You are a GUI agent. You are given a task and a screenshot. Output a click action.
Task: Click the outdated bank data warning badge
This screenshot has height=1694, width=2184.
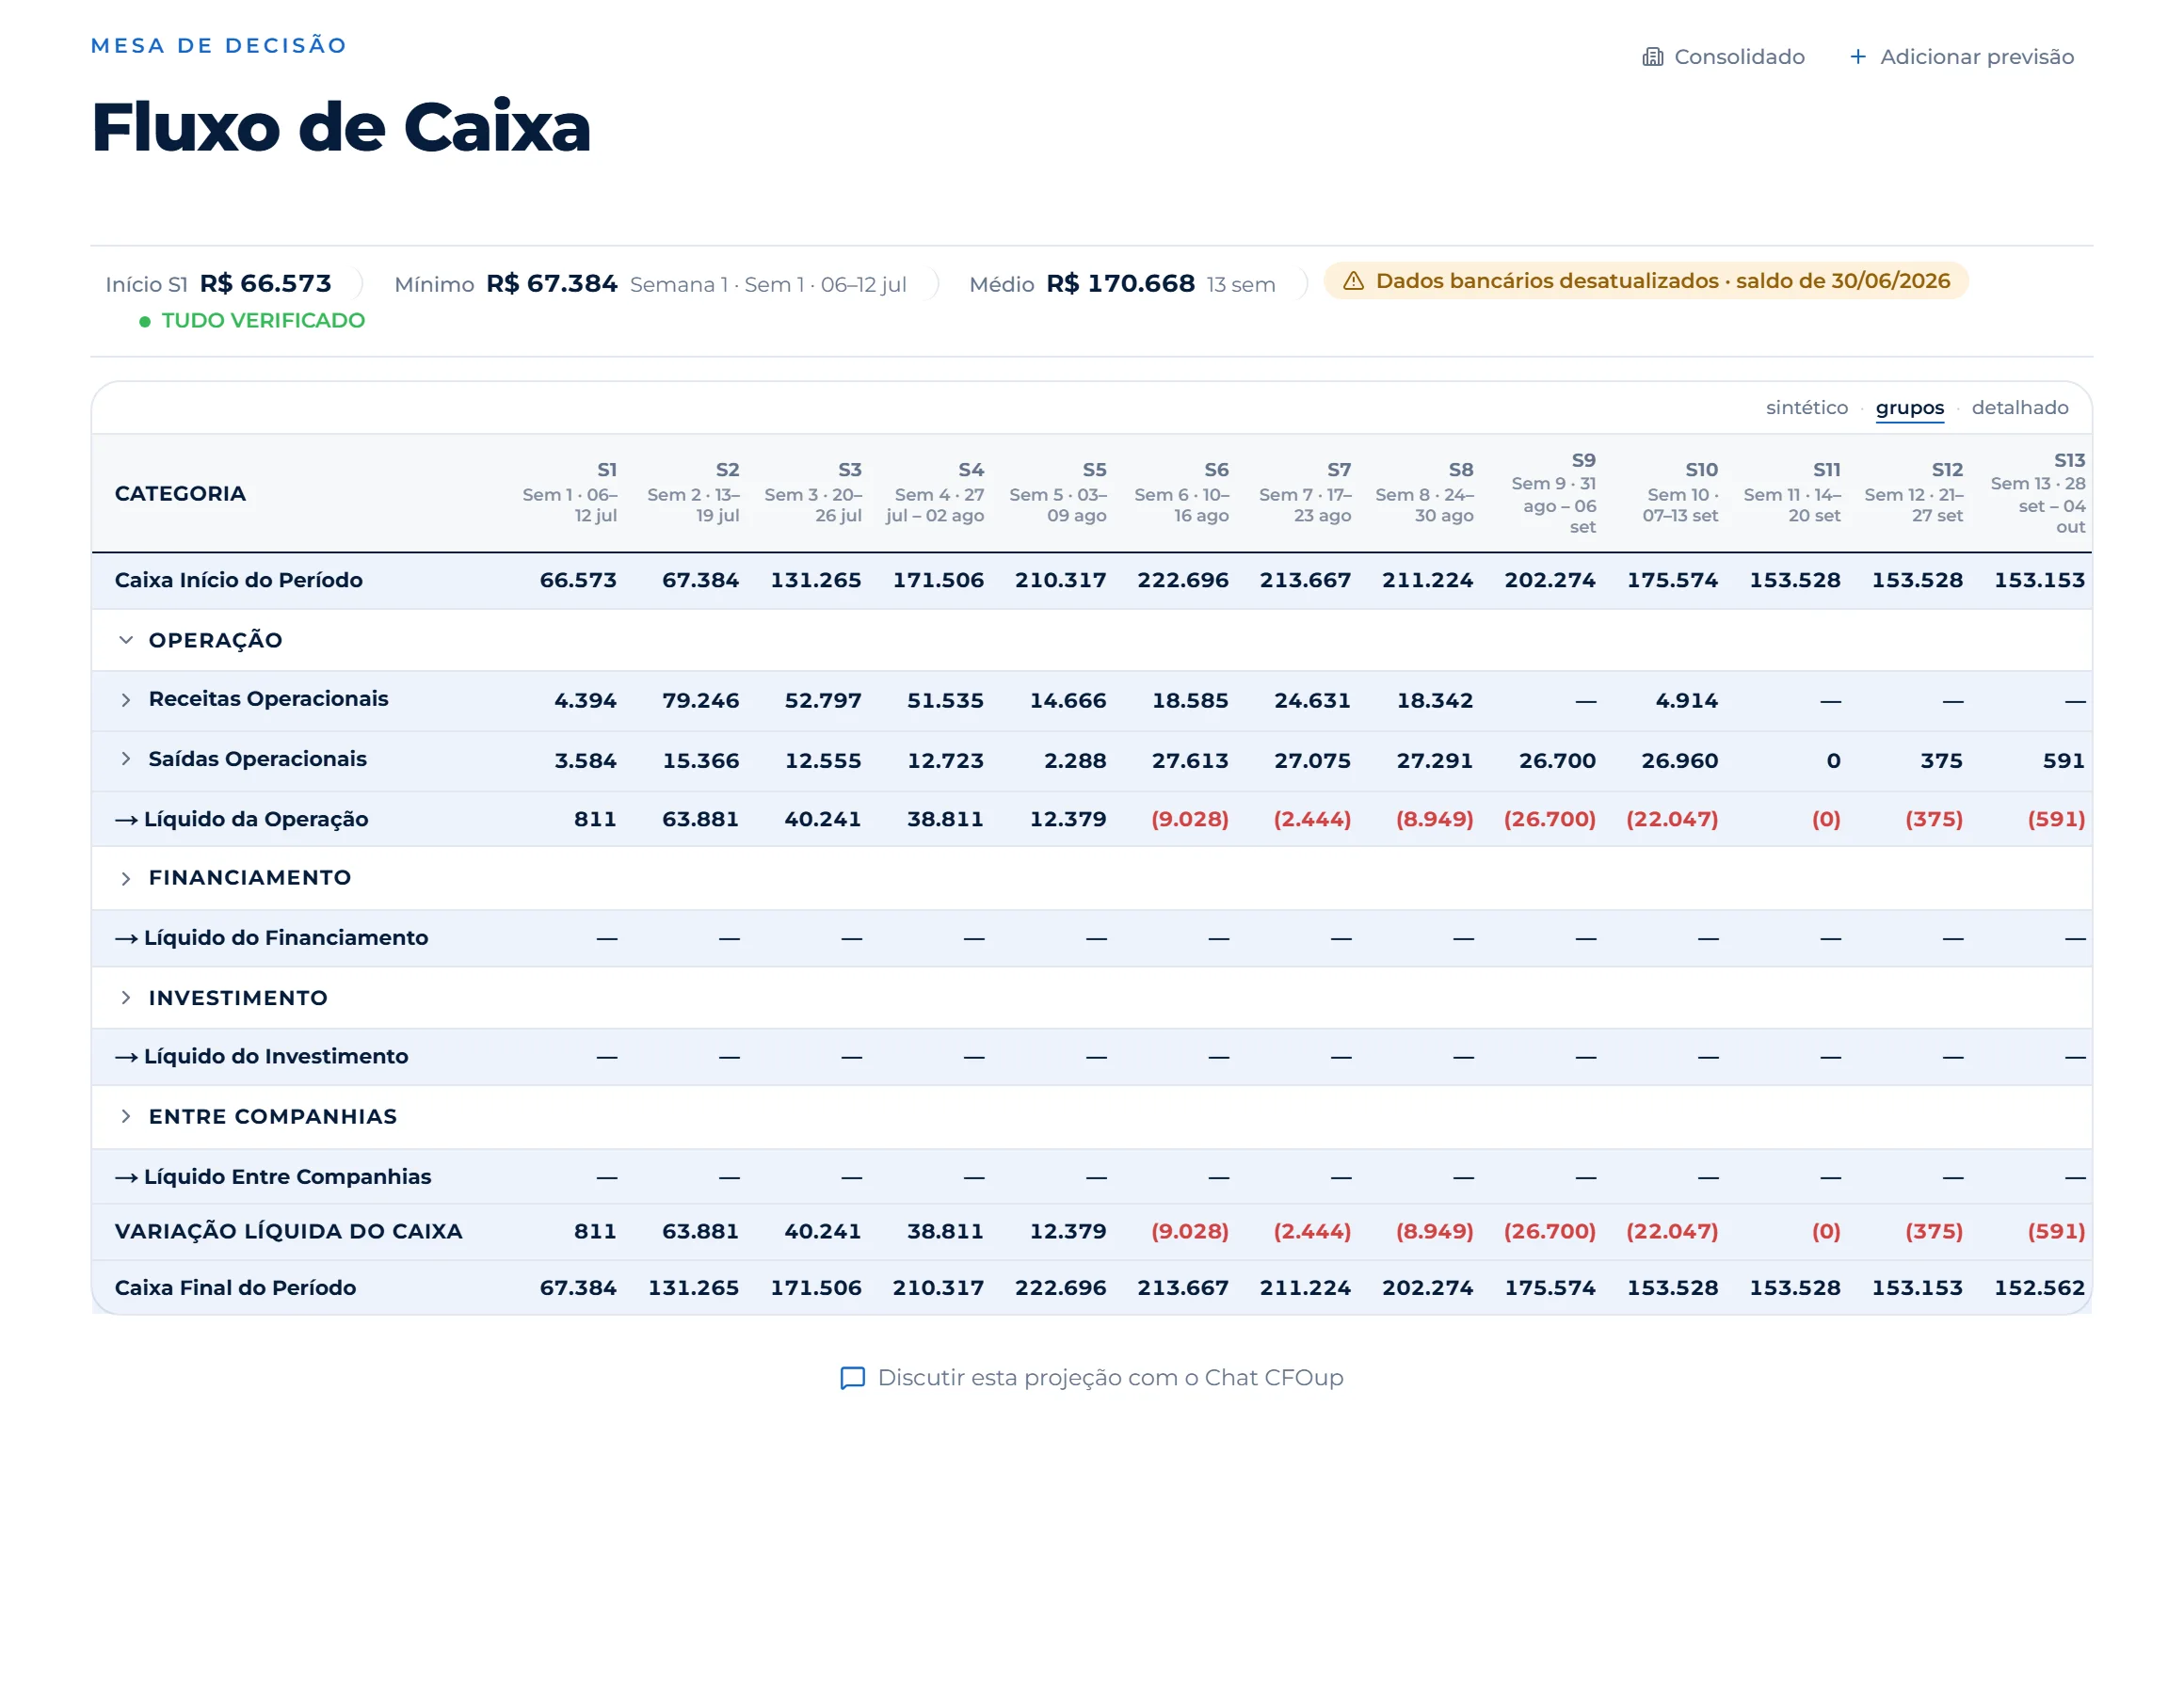(x=1646, y=281)
